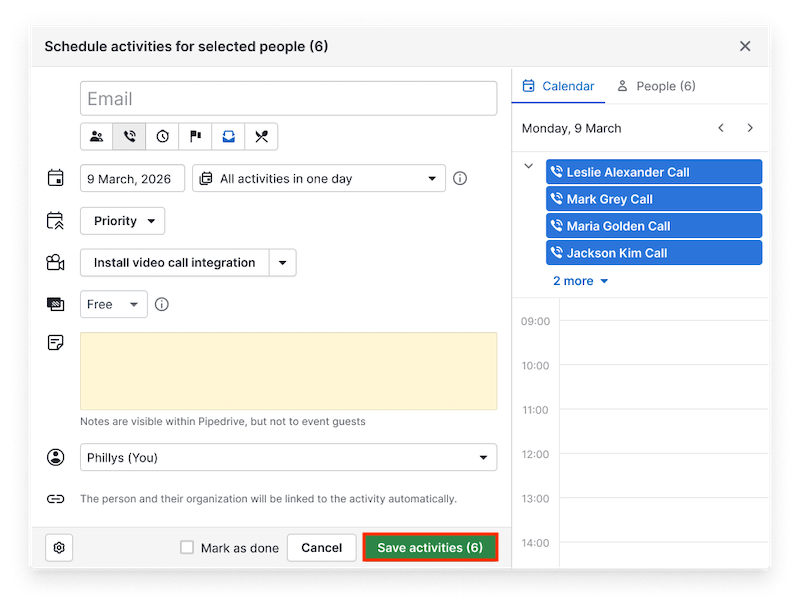
Task: Go to next day in calendar
Action: coord(750,128)
